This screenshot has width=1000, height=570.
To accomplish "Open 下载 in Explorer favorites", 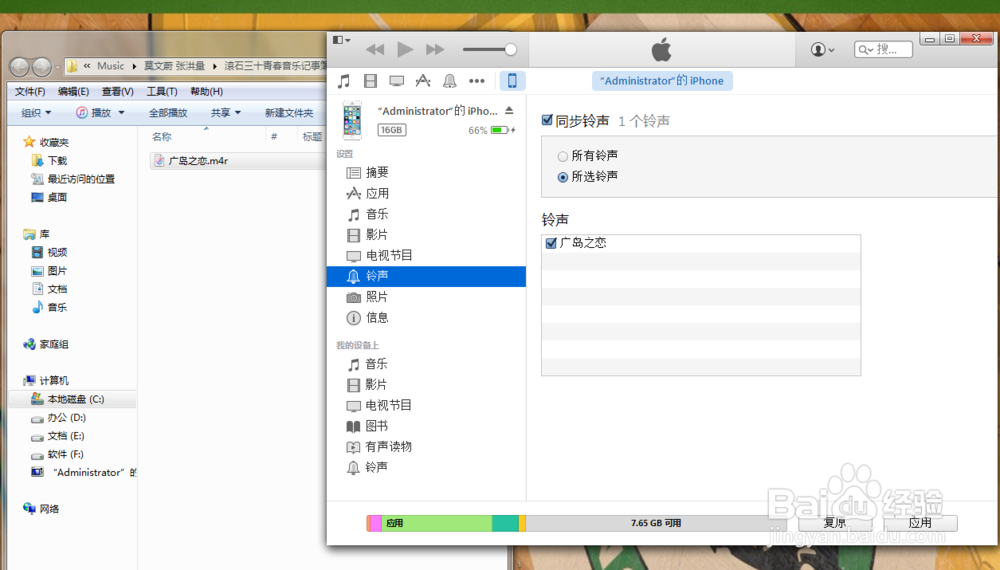I will click(57, 161).
